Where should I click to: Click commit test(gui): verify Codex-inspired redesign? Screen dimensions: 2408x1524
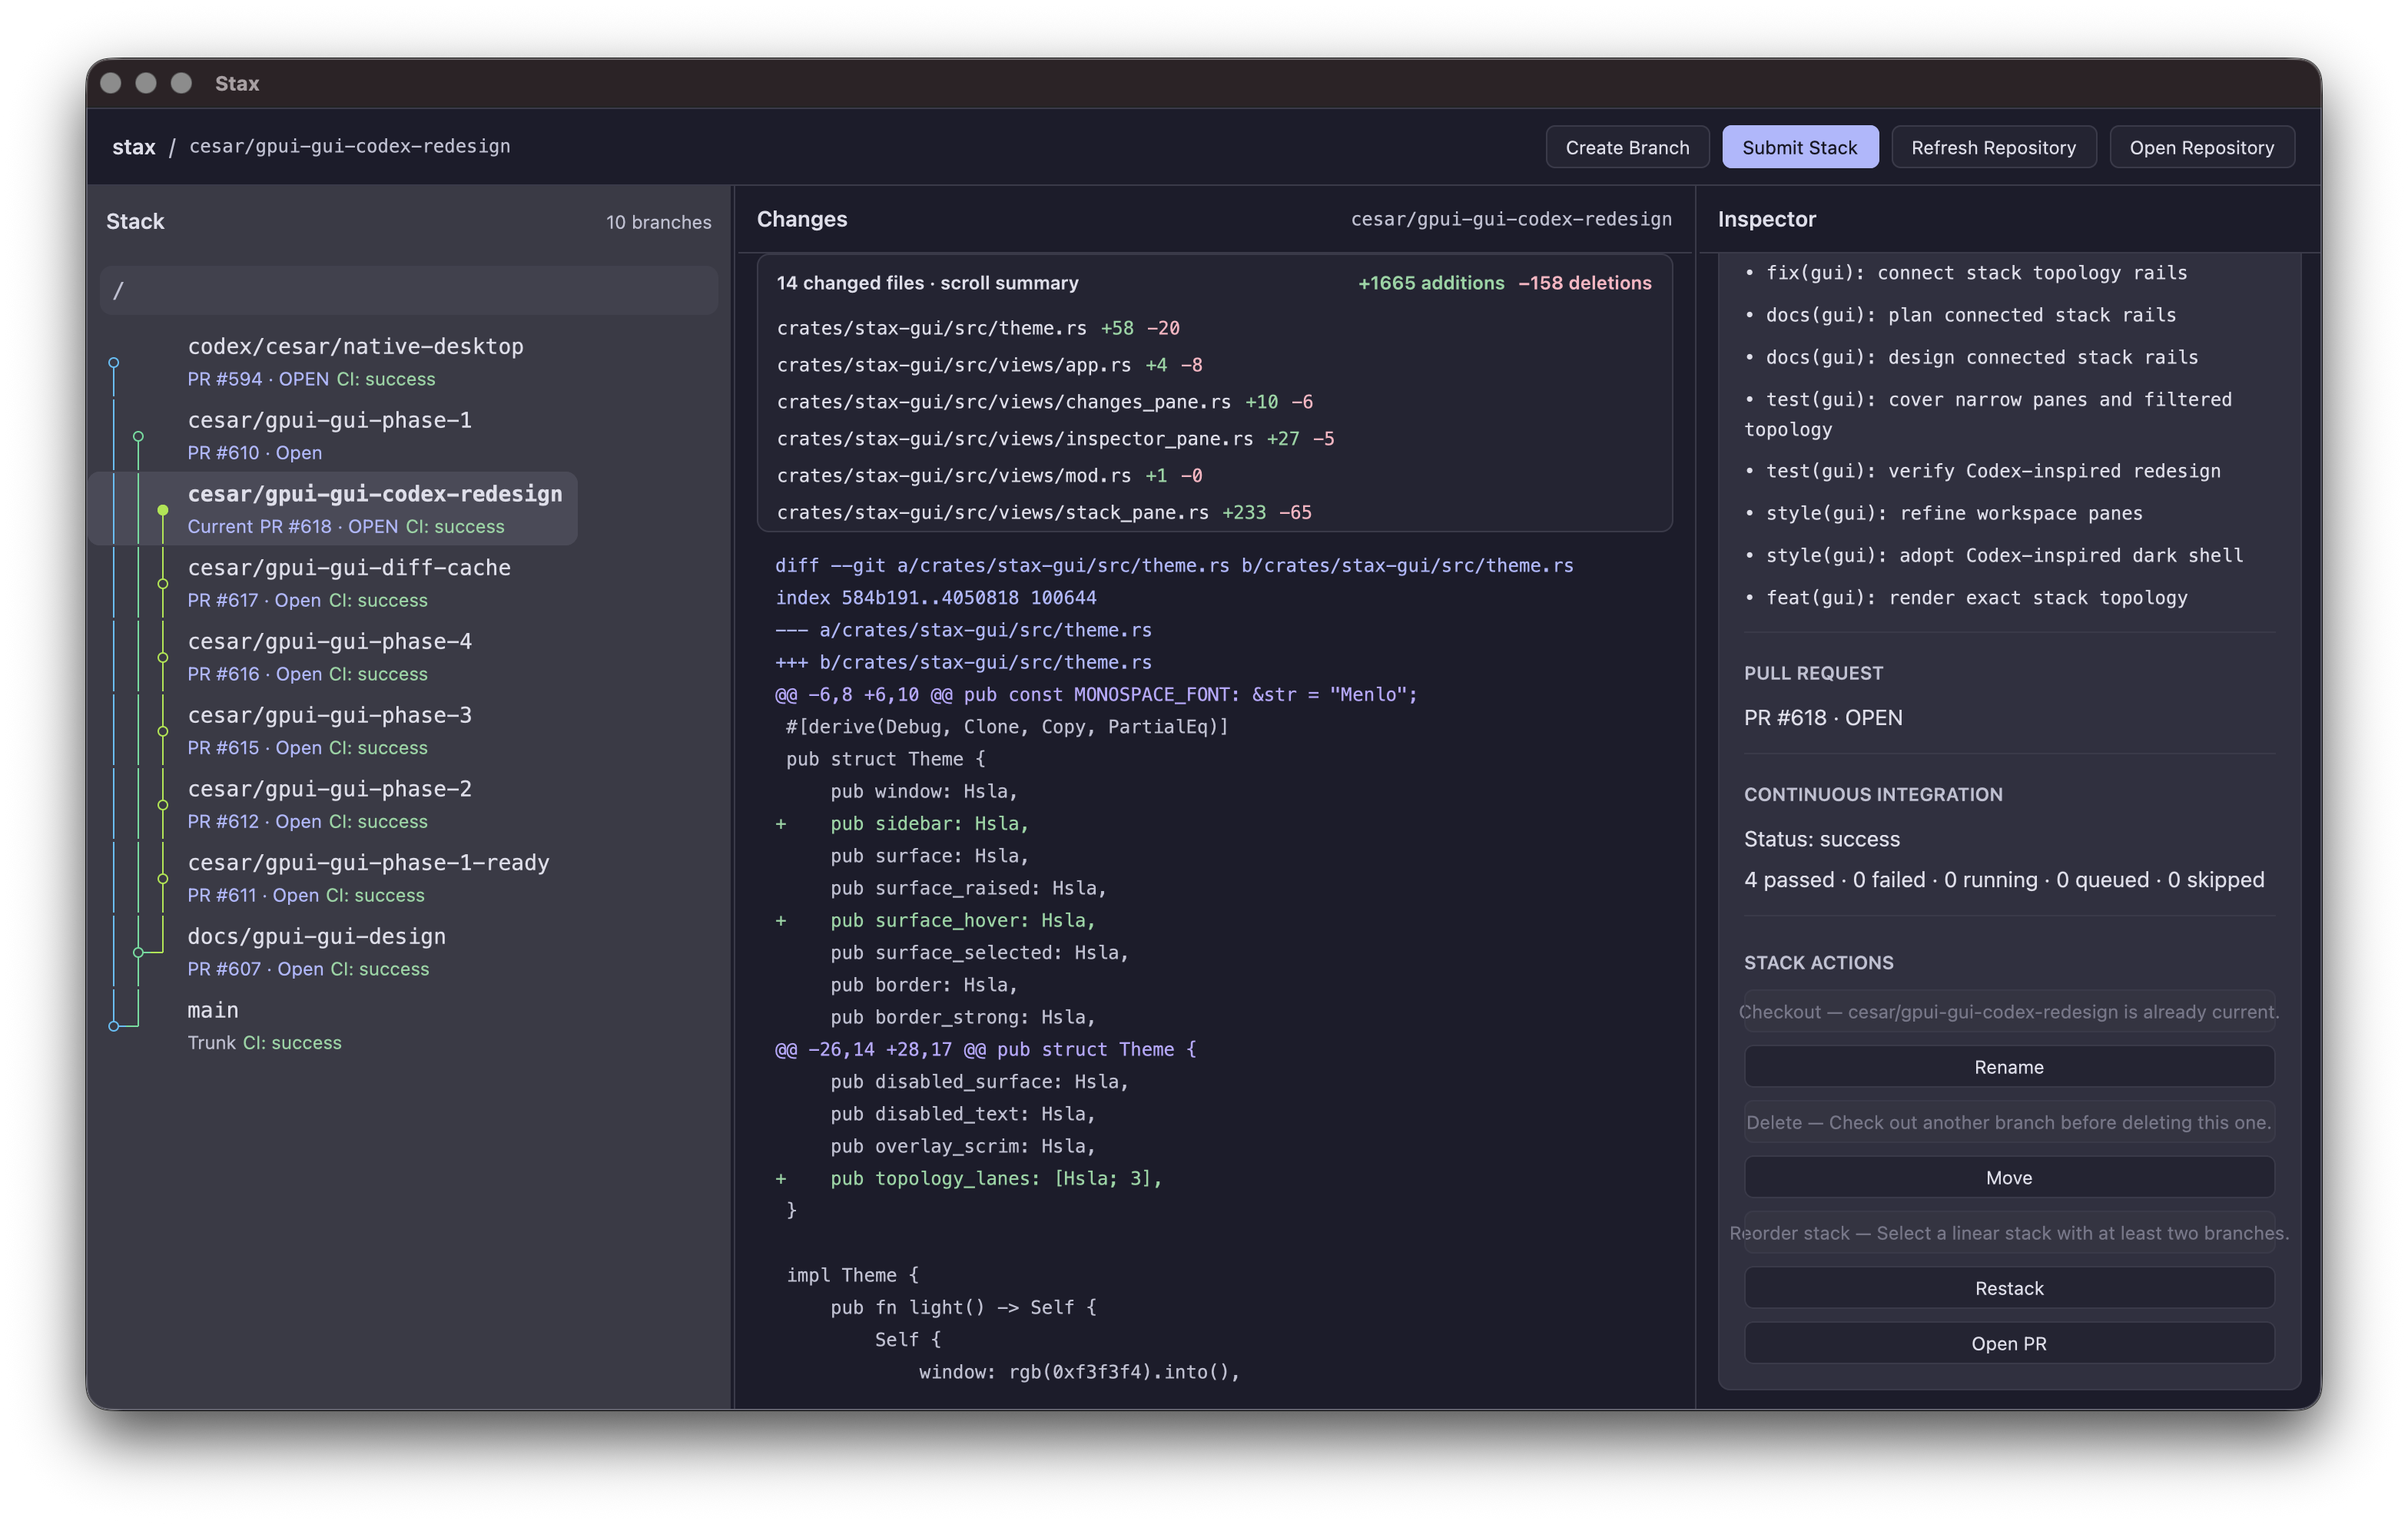coord(1982,471)
